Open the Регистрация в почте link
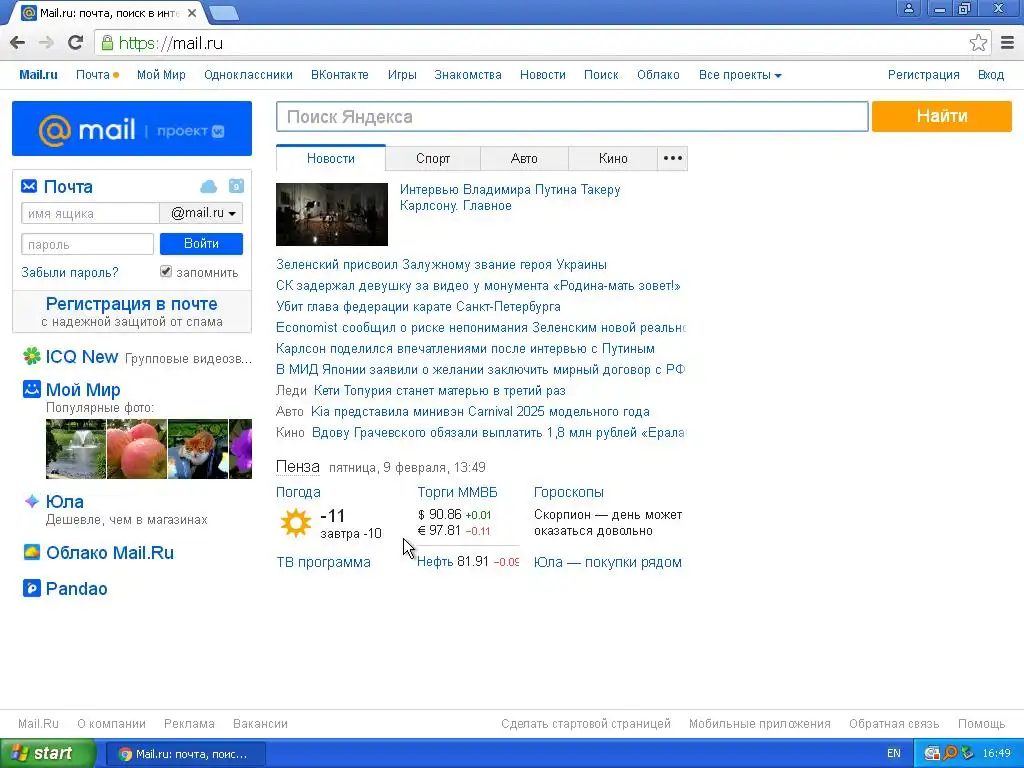This screenshot has width=1024, height=768. pyautogui.click(x=131, y=304)
